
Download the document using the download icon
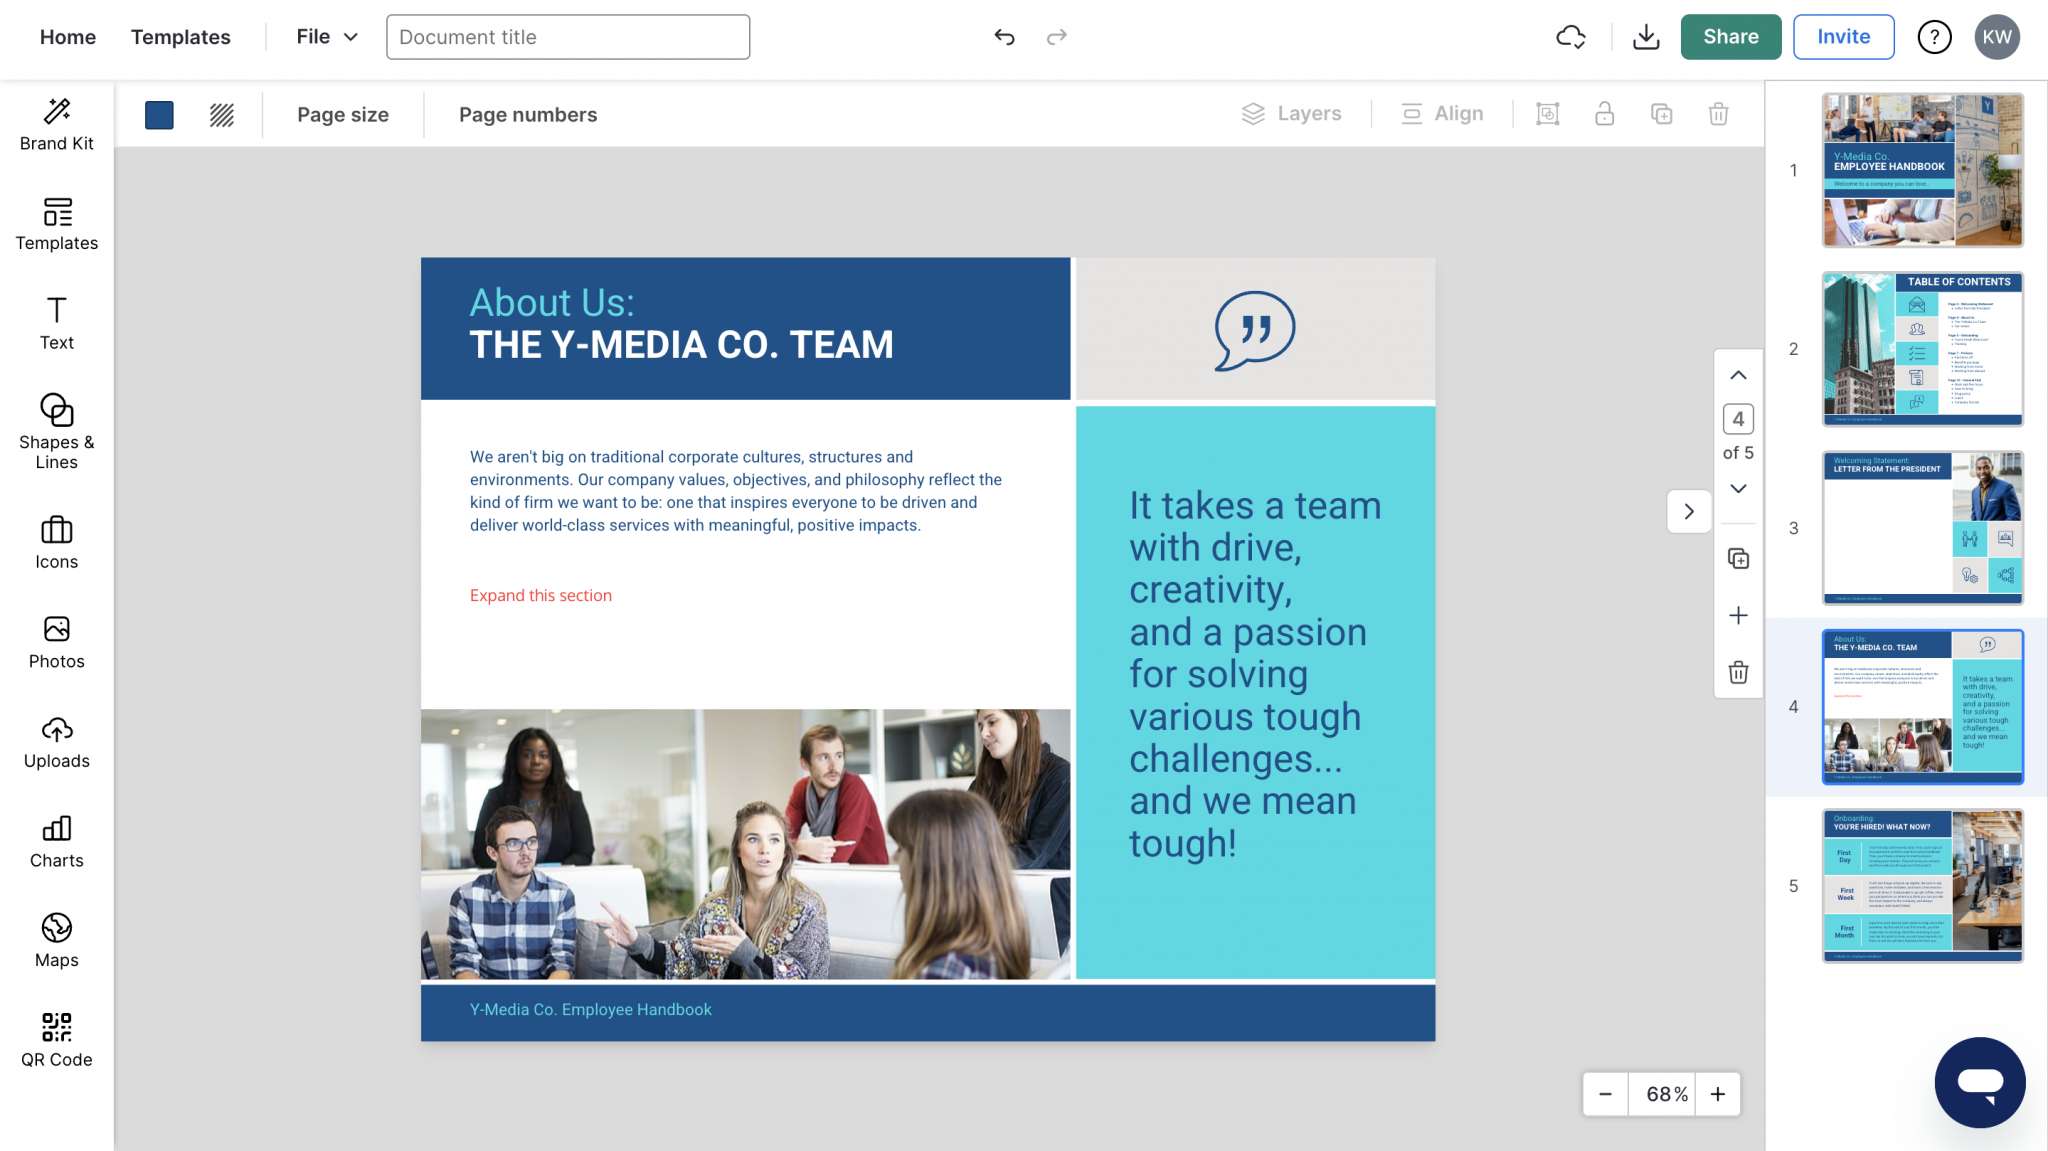(1646, 36)
